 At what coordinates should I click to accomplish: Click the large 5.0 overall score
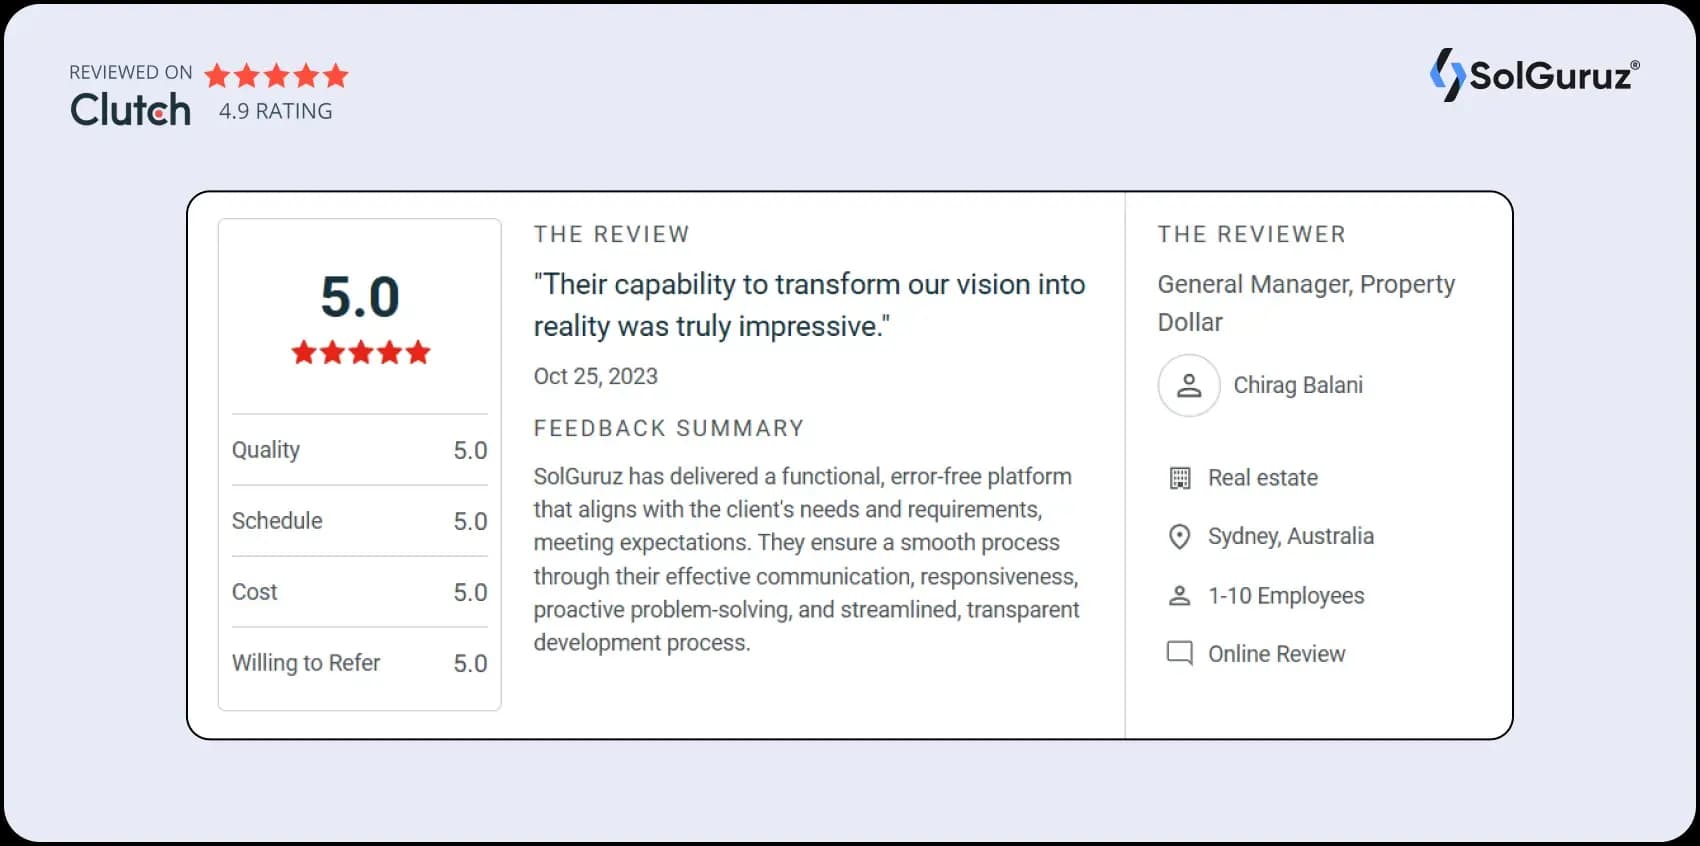[360, 297]
